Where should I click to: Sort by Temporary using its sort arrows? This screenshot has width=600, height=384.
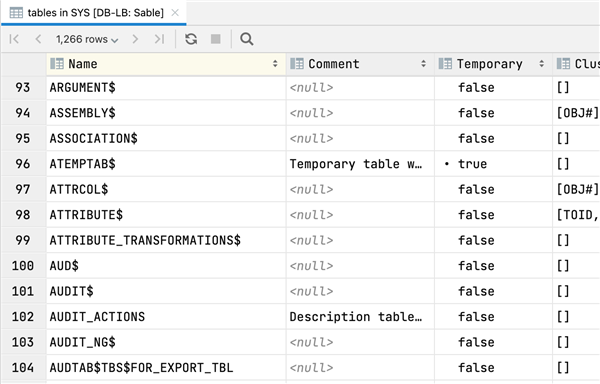541,64
